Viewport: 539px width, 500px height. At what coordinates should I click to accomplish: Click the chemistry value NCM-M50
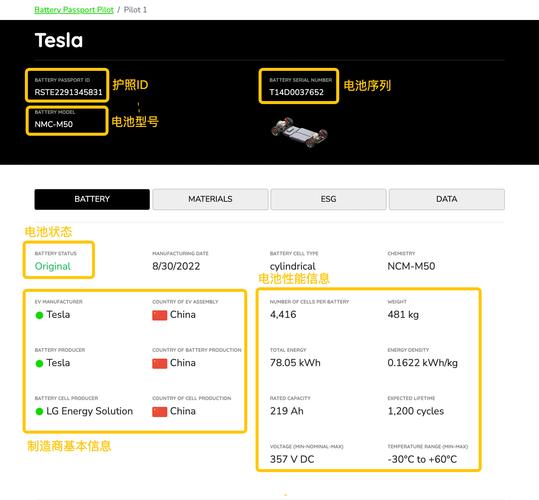411,266
